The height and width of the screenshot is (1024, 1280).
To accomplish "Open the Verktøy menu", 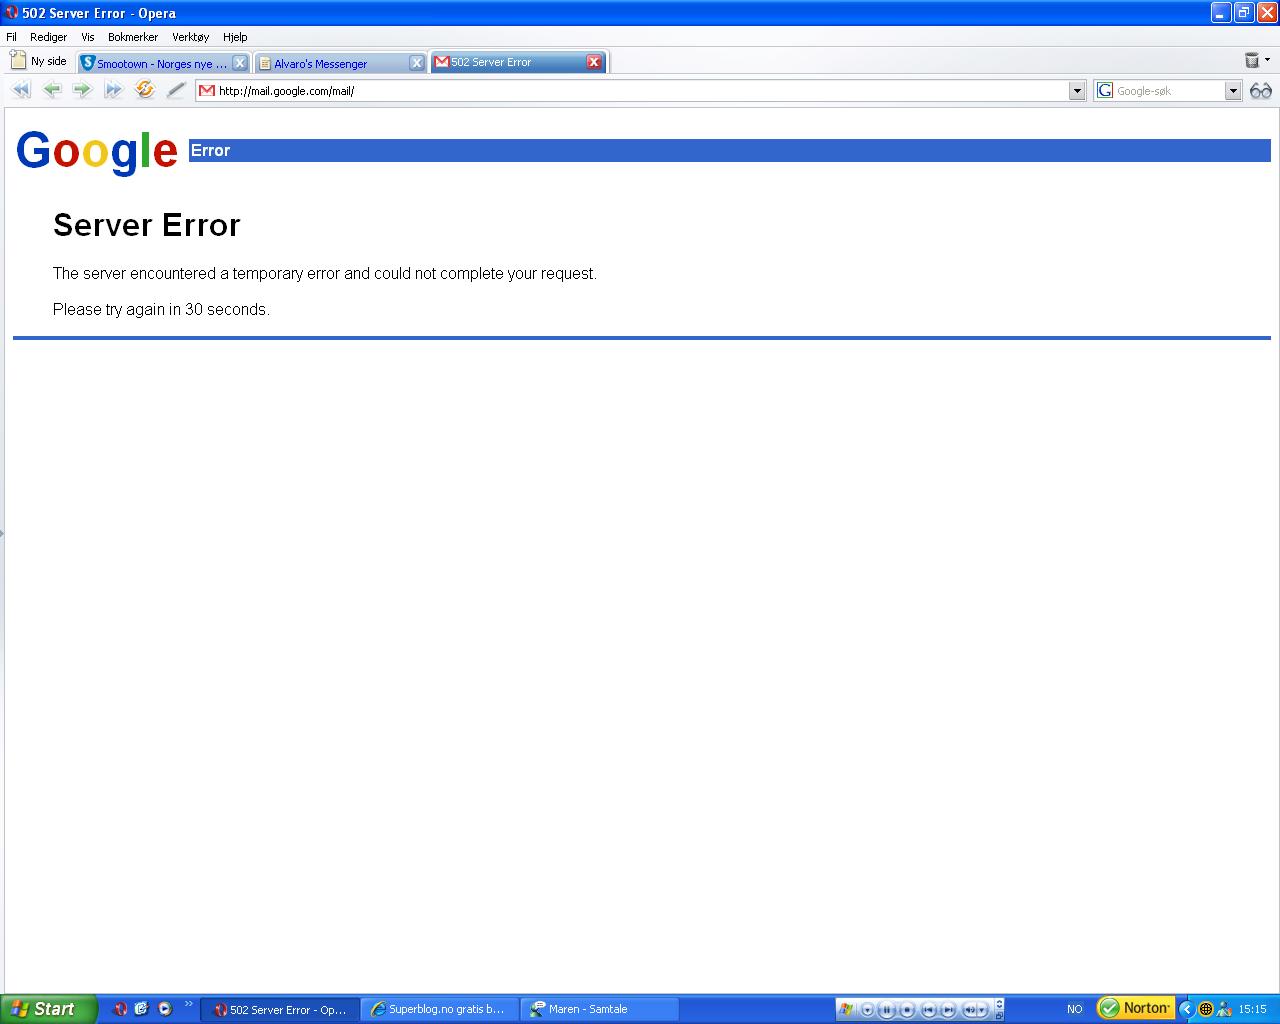I will (x=190, y=37).
